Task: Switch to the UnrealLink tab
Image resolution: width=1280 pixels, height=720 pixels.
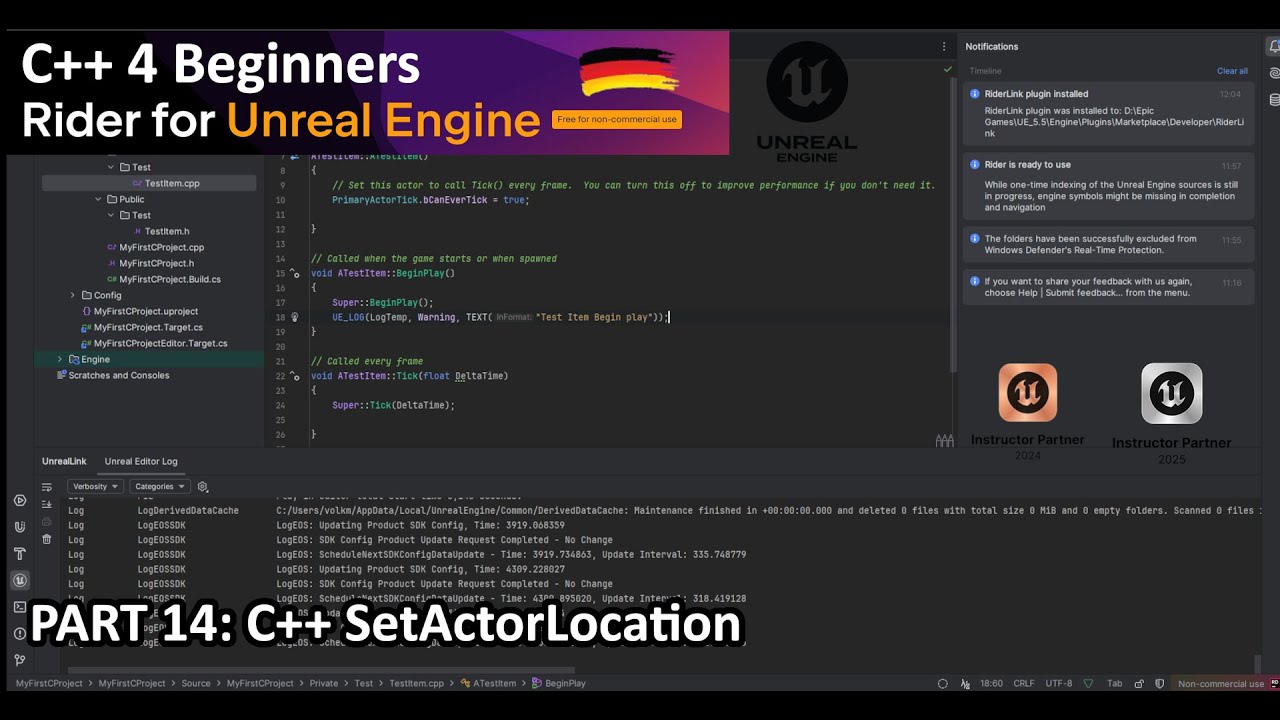Action: (x=64, y=461)
